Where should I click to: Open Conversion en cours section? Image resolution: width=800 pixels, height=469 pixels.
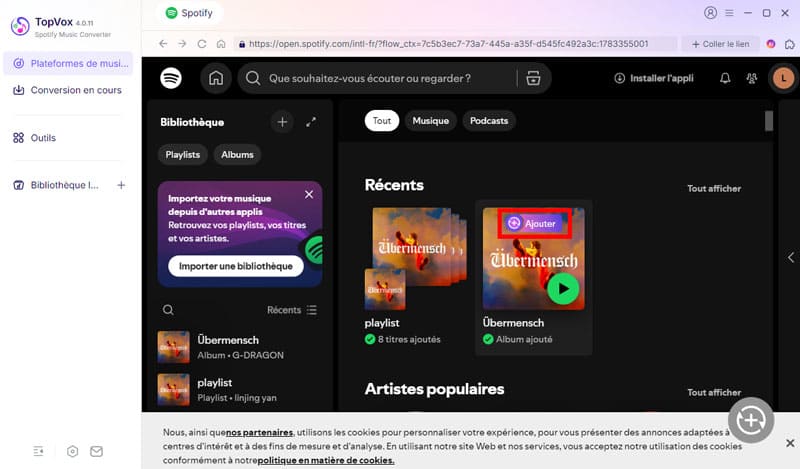click(68, 90)
